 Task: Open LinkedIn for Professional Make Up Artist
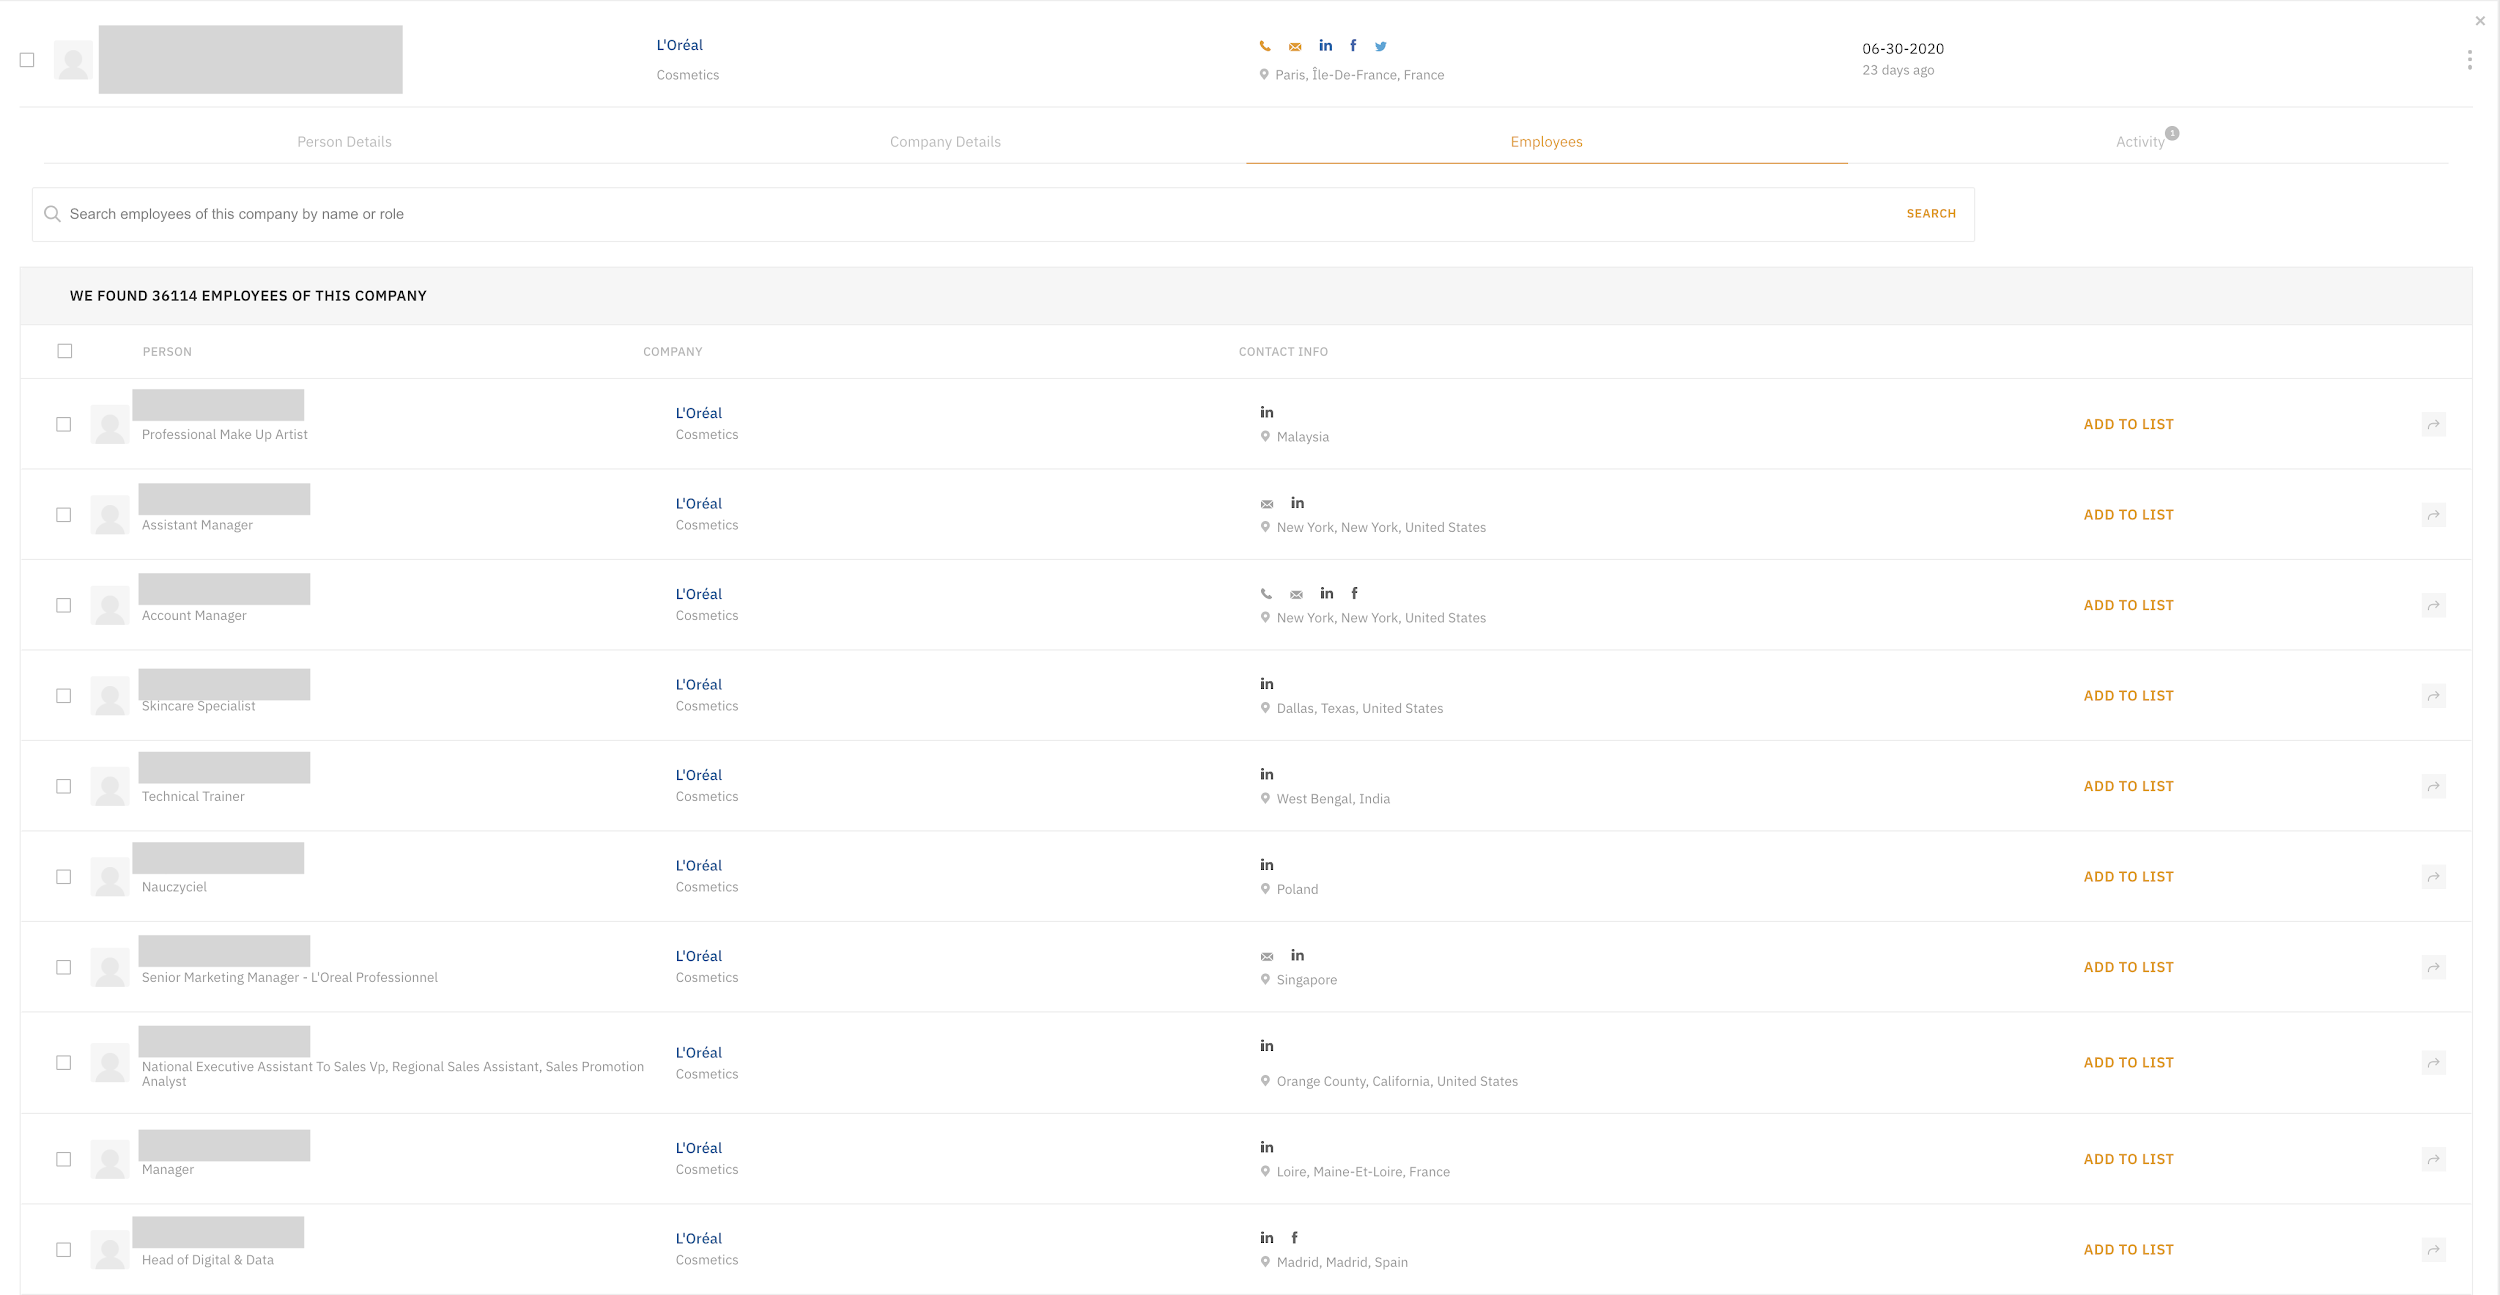(1267, 412)
